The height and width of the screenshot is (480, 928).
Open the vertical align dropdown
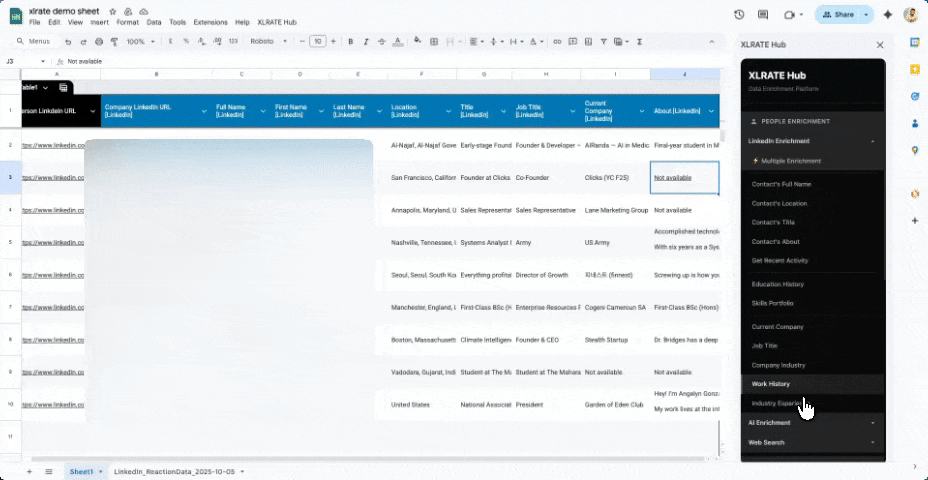[495, 41]
